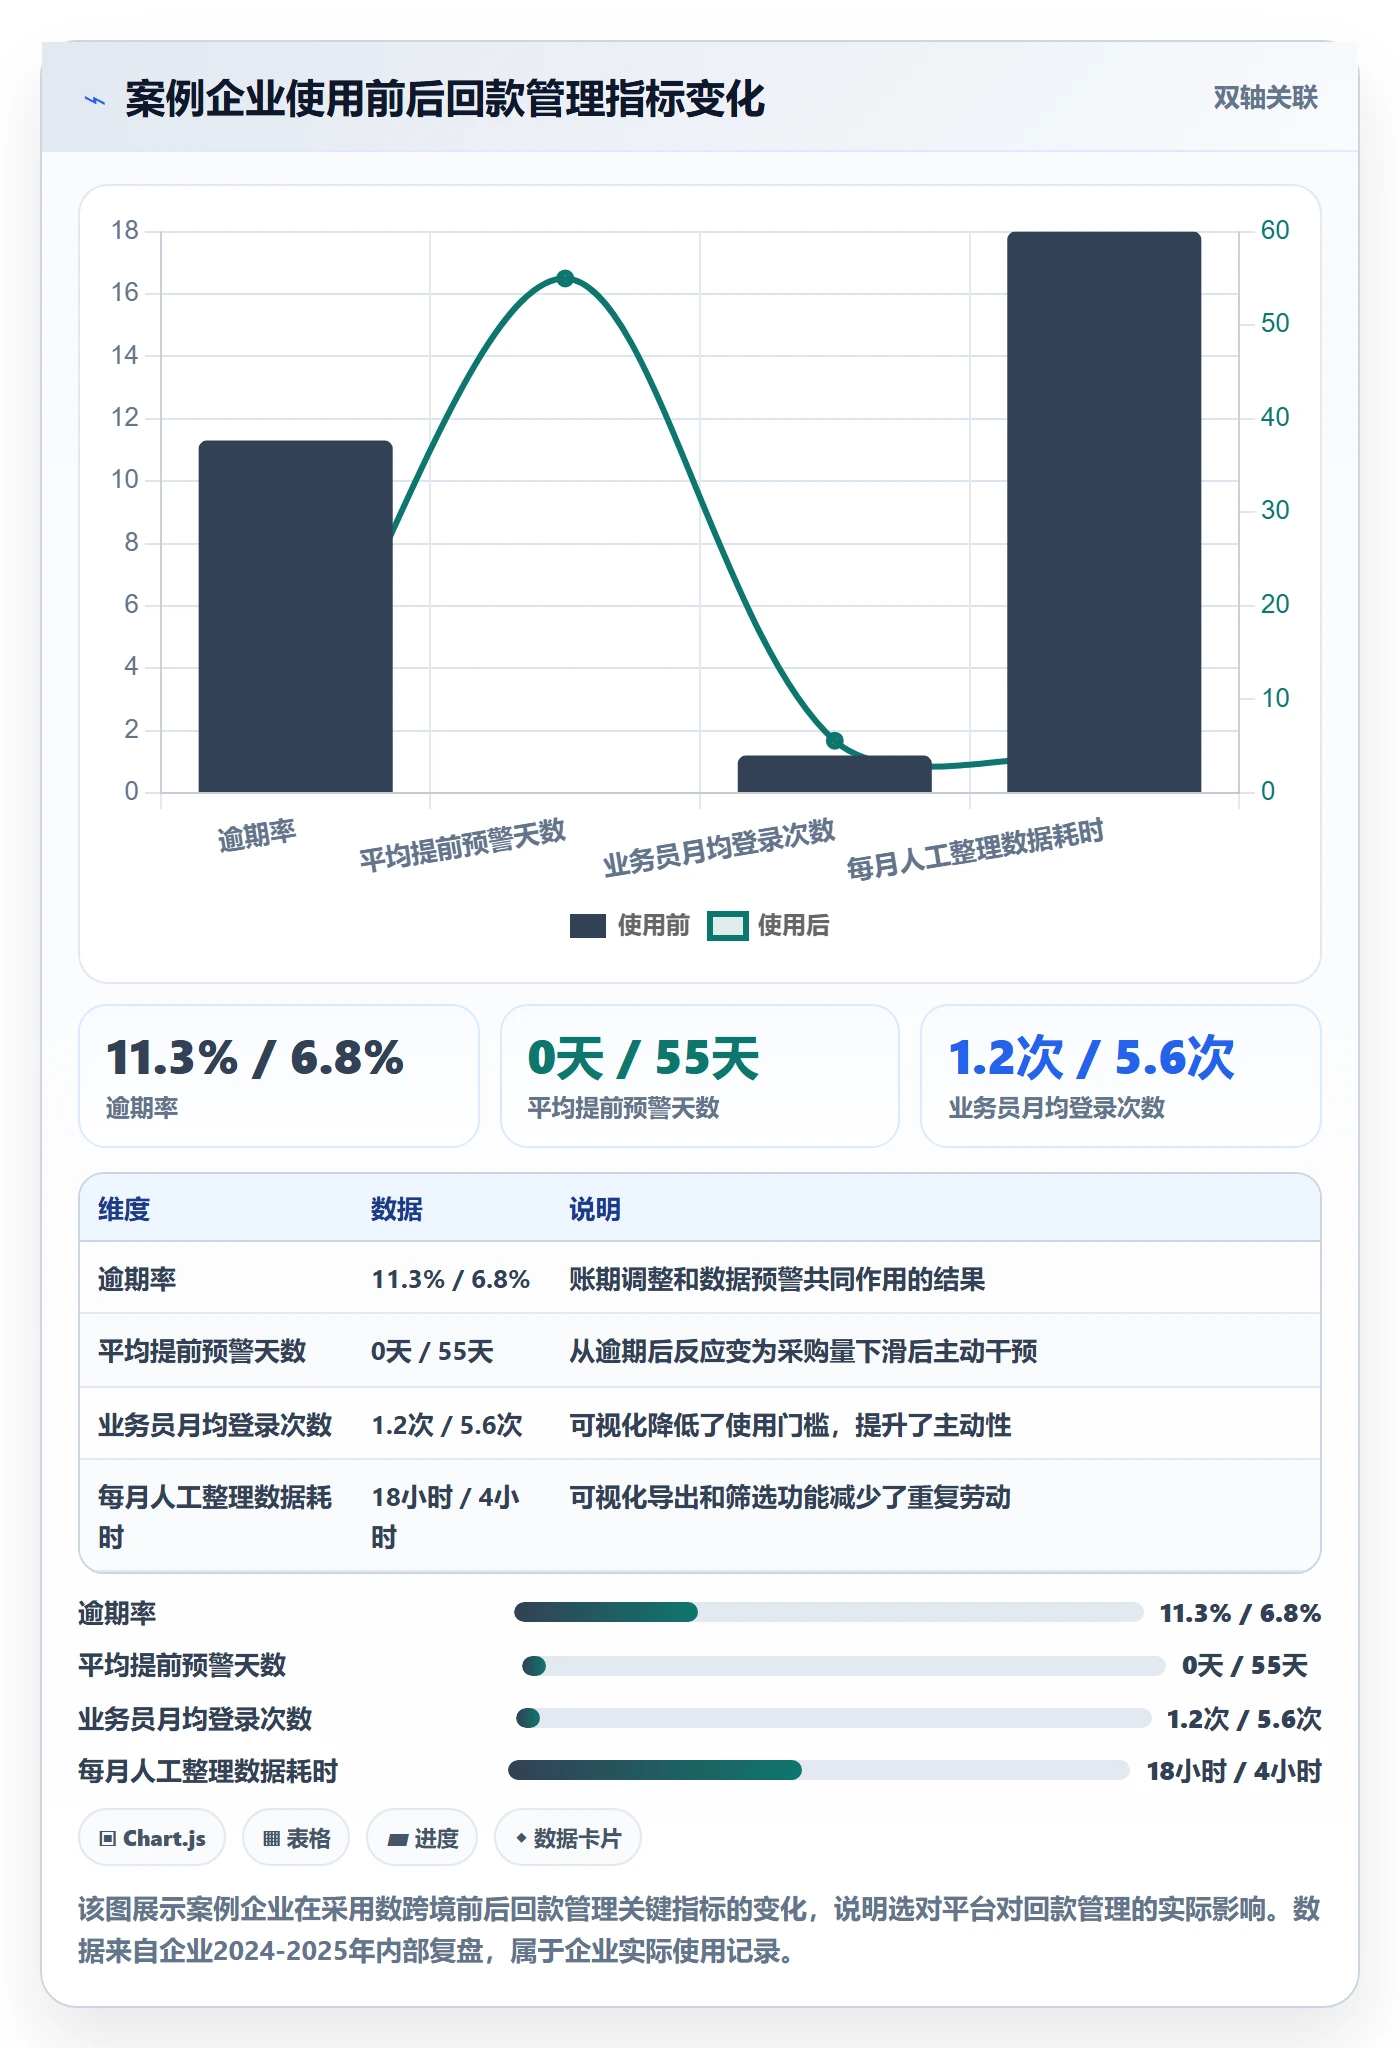Click left axis value 18
Image resolution: width=1400 pixels, height=2048 pixels.
click(x=125, y=230)
